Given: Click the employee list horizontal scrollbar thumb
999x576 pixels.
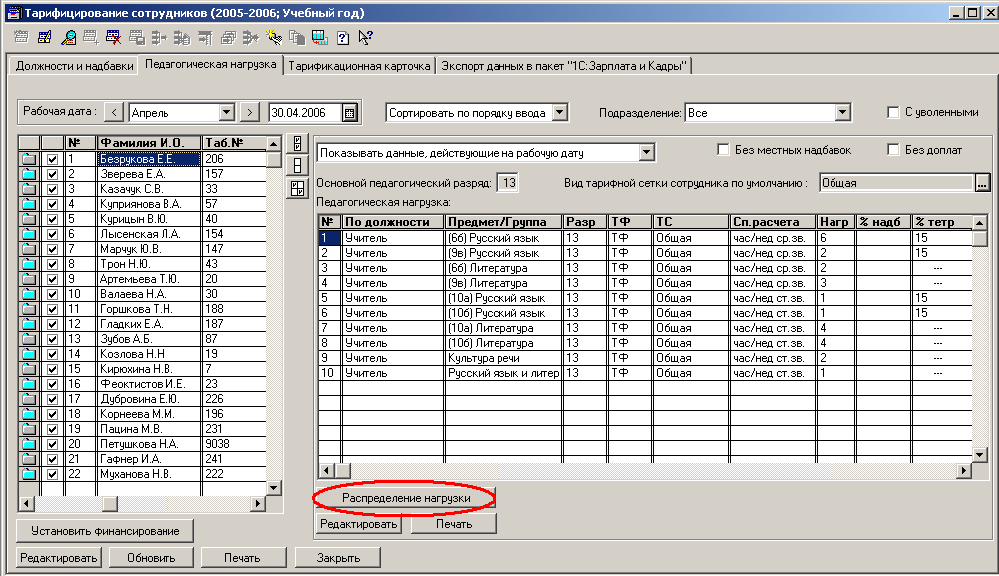Looking at the screenshot, I should [x=110, y=503].
